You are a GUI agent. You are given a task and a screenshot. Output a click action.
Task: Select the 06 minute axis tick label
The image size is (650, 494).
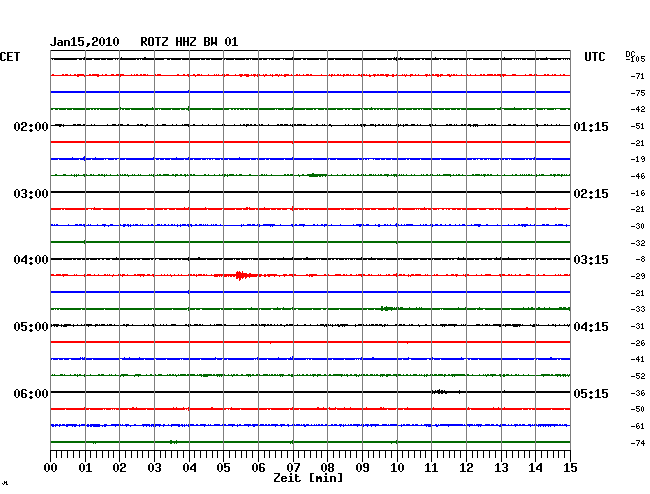coord(258,468)
